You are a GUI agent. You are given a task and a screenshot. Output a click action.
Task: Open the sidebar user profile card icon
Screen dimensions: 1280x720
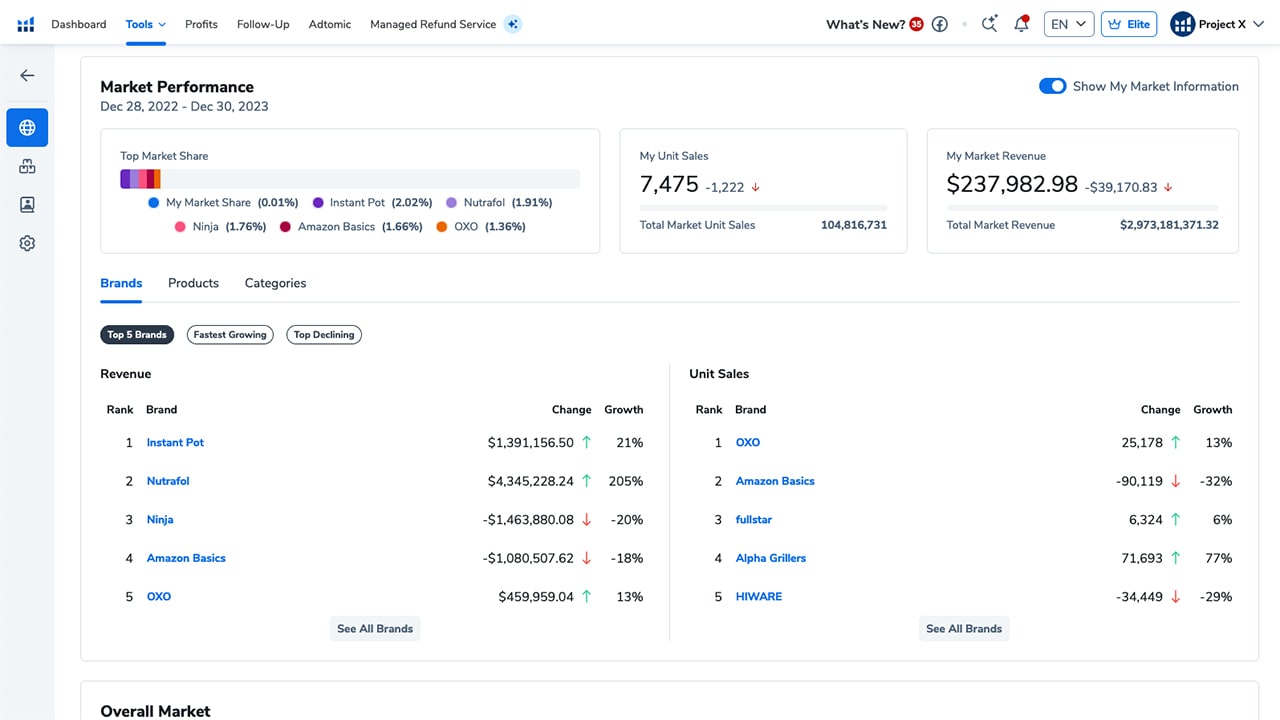click(x=27, y=205)
